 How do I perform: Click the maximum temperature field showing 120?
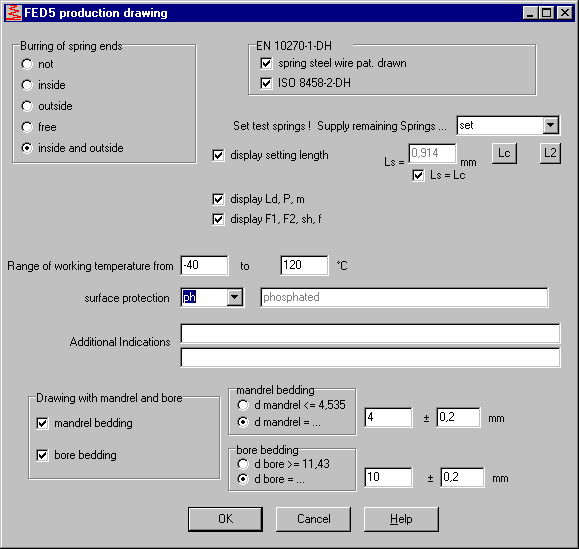tap(304, 265)
